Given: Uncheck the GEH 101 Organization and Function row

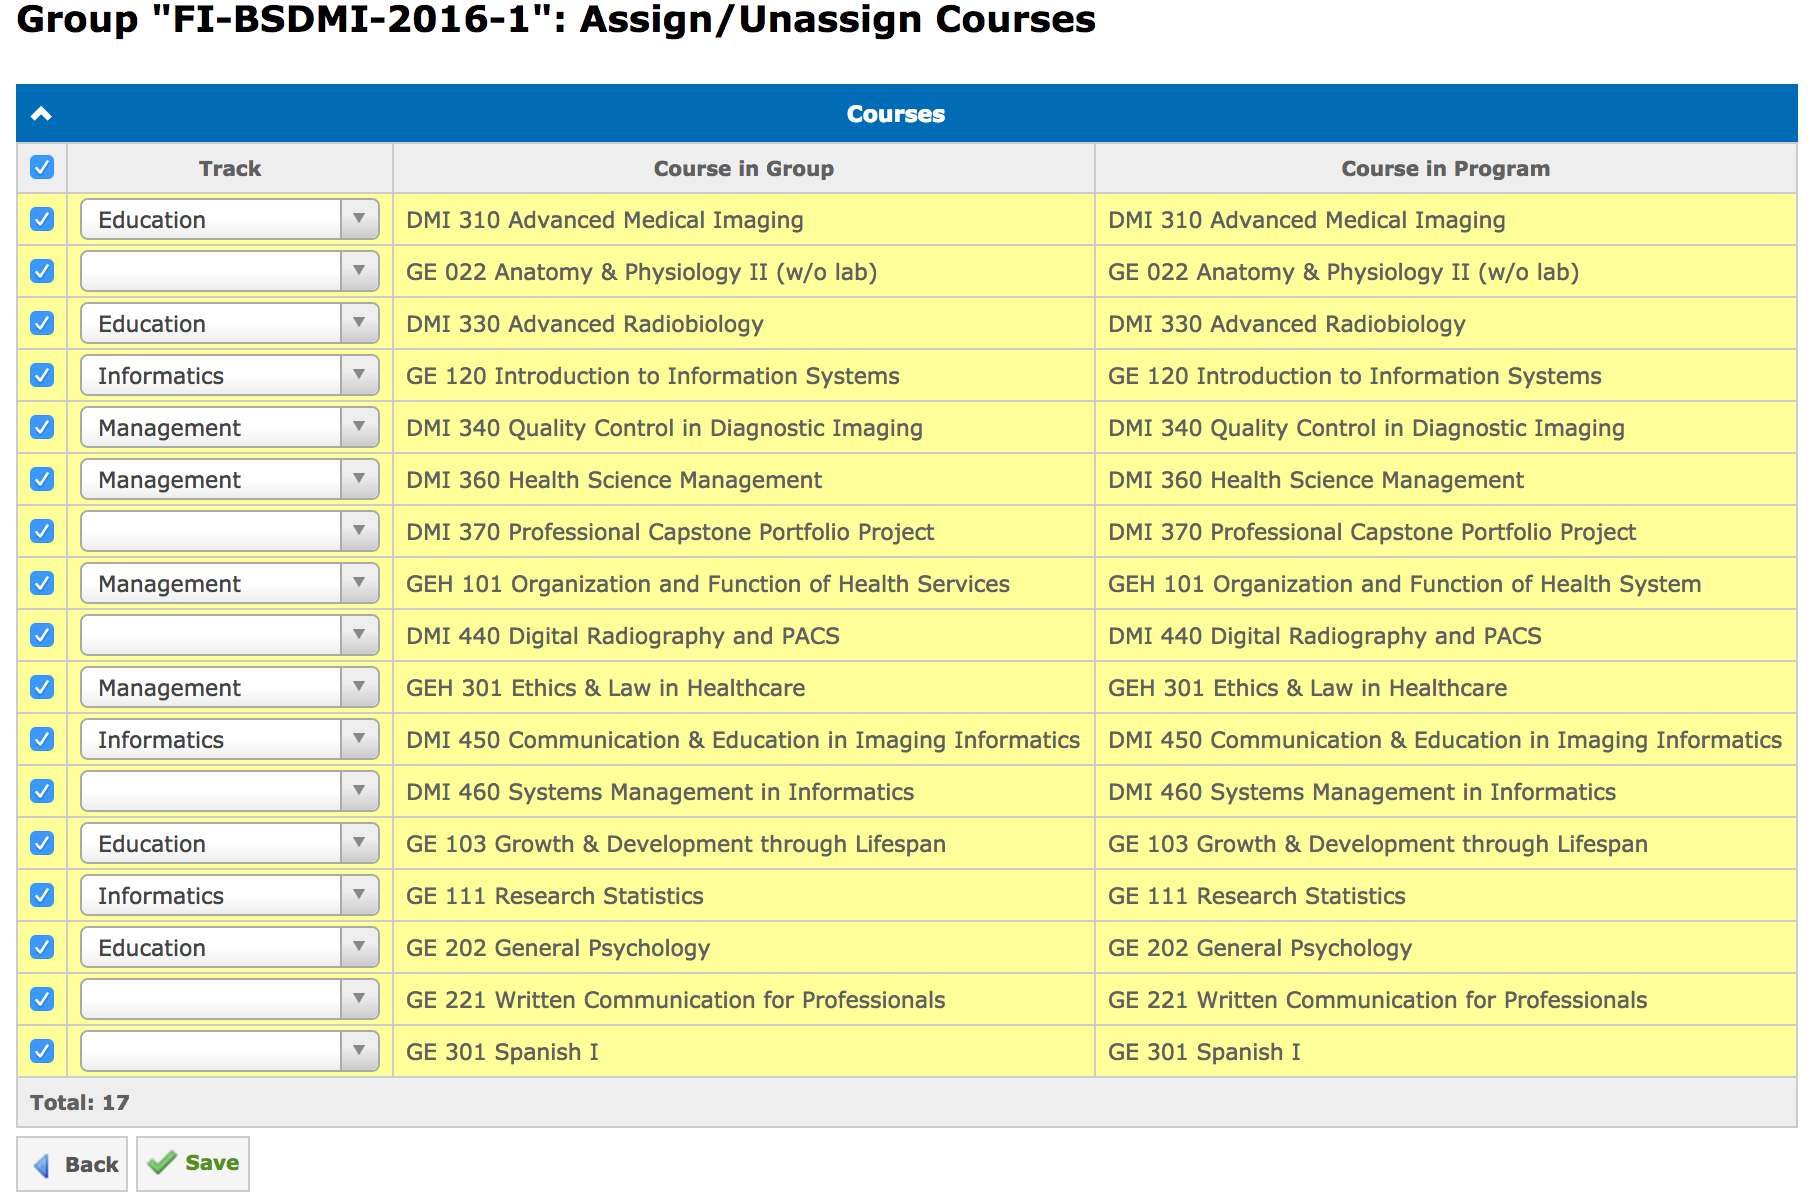Looking at the screenshot, I should pos(42,583).
